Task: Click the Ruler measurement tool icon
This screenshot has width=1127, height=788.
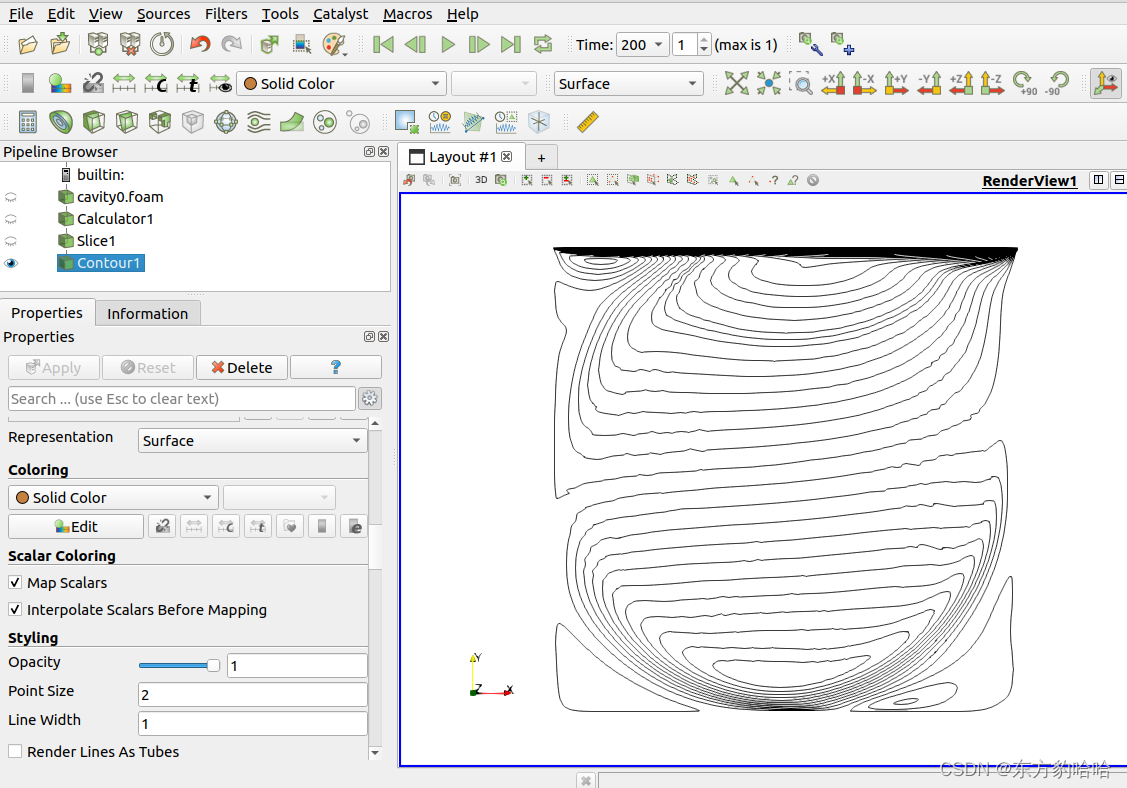Action: [588, 122]
